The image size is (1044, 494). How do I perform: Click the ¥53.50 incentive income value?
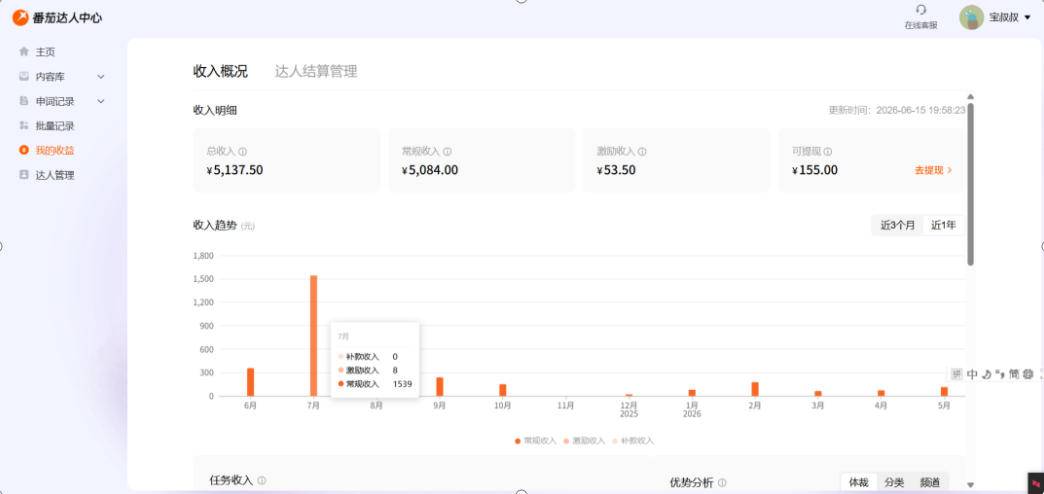617,170
